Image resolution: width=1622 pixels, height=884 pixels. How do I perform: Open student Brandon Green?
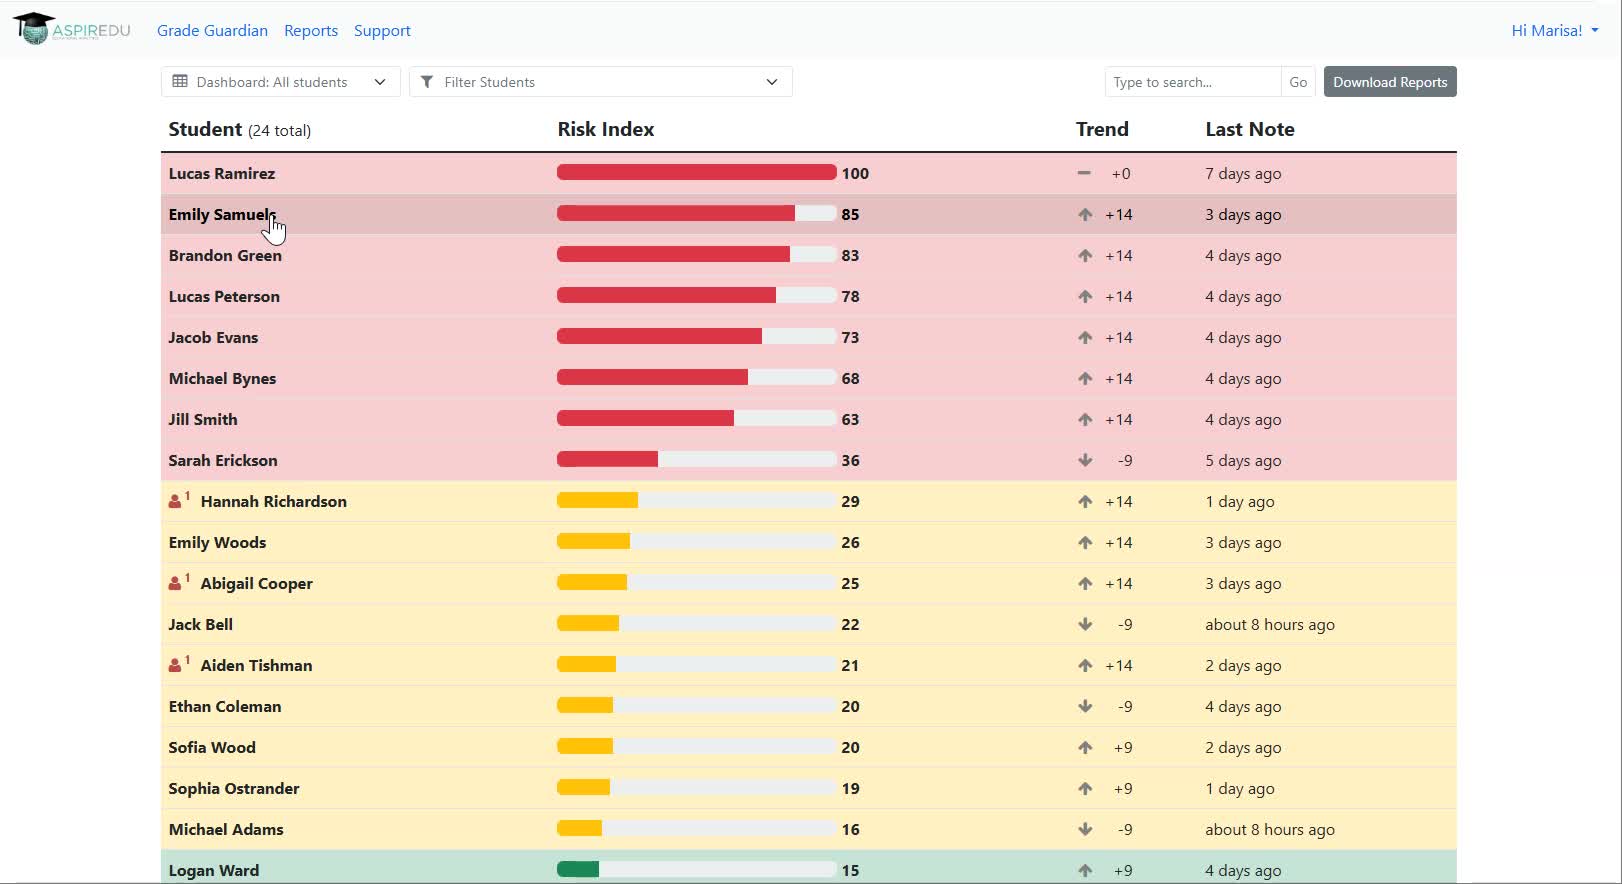pos(225,255)
